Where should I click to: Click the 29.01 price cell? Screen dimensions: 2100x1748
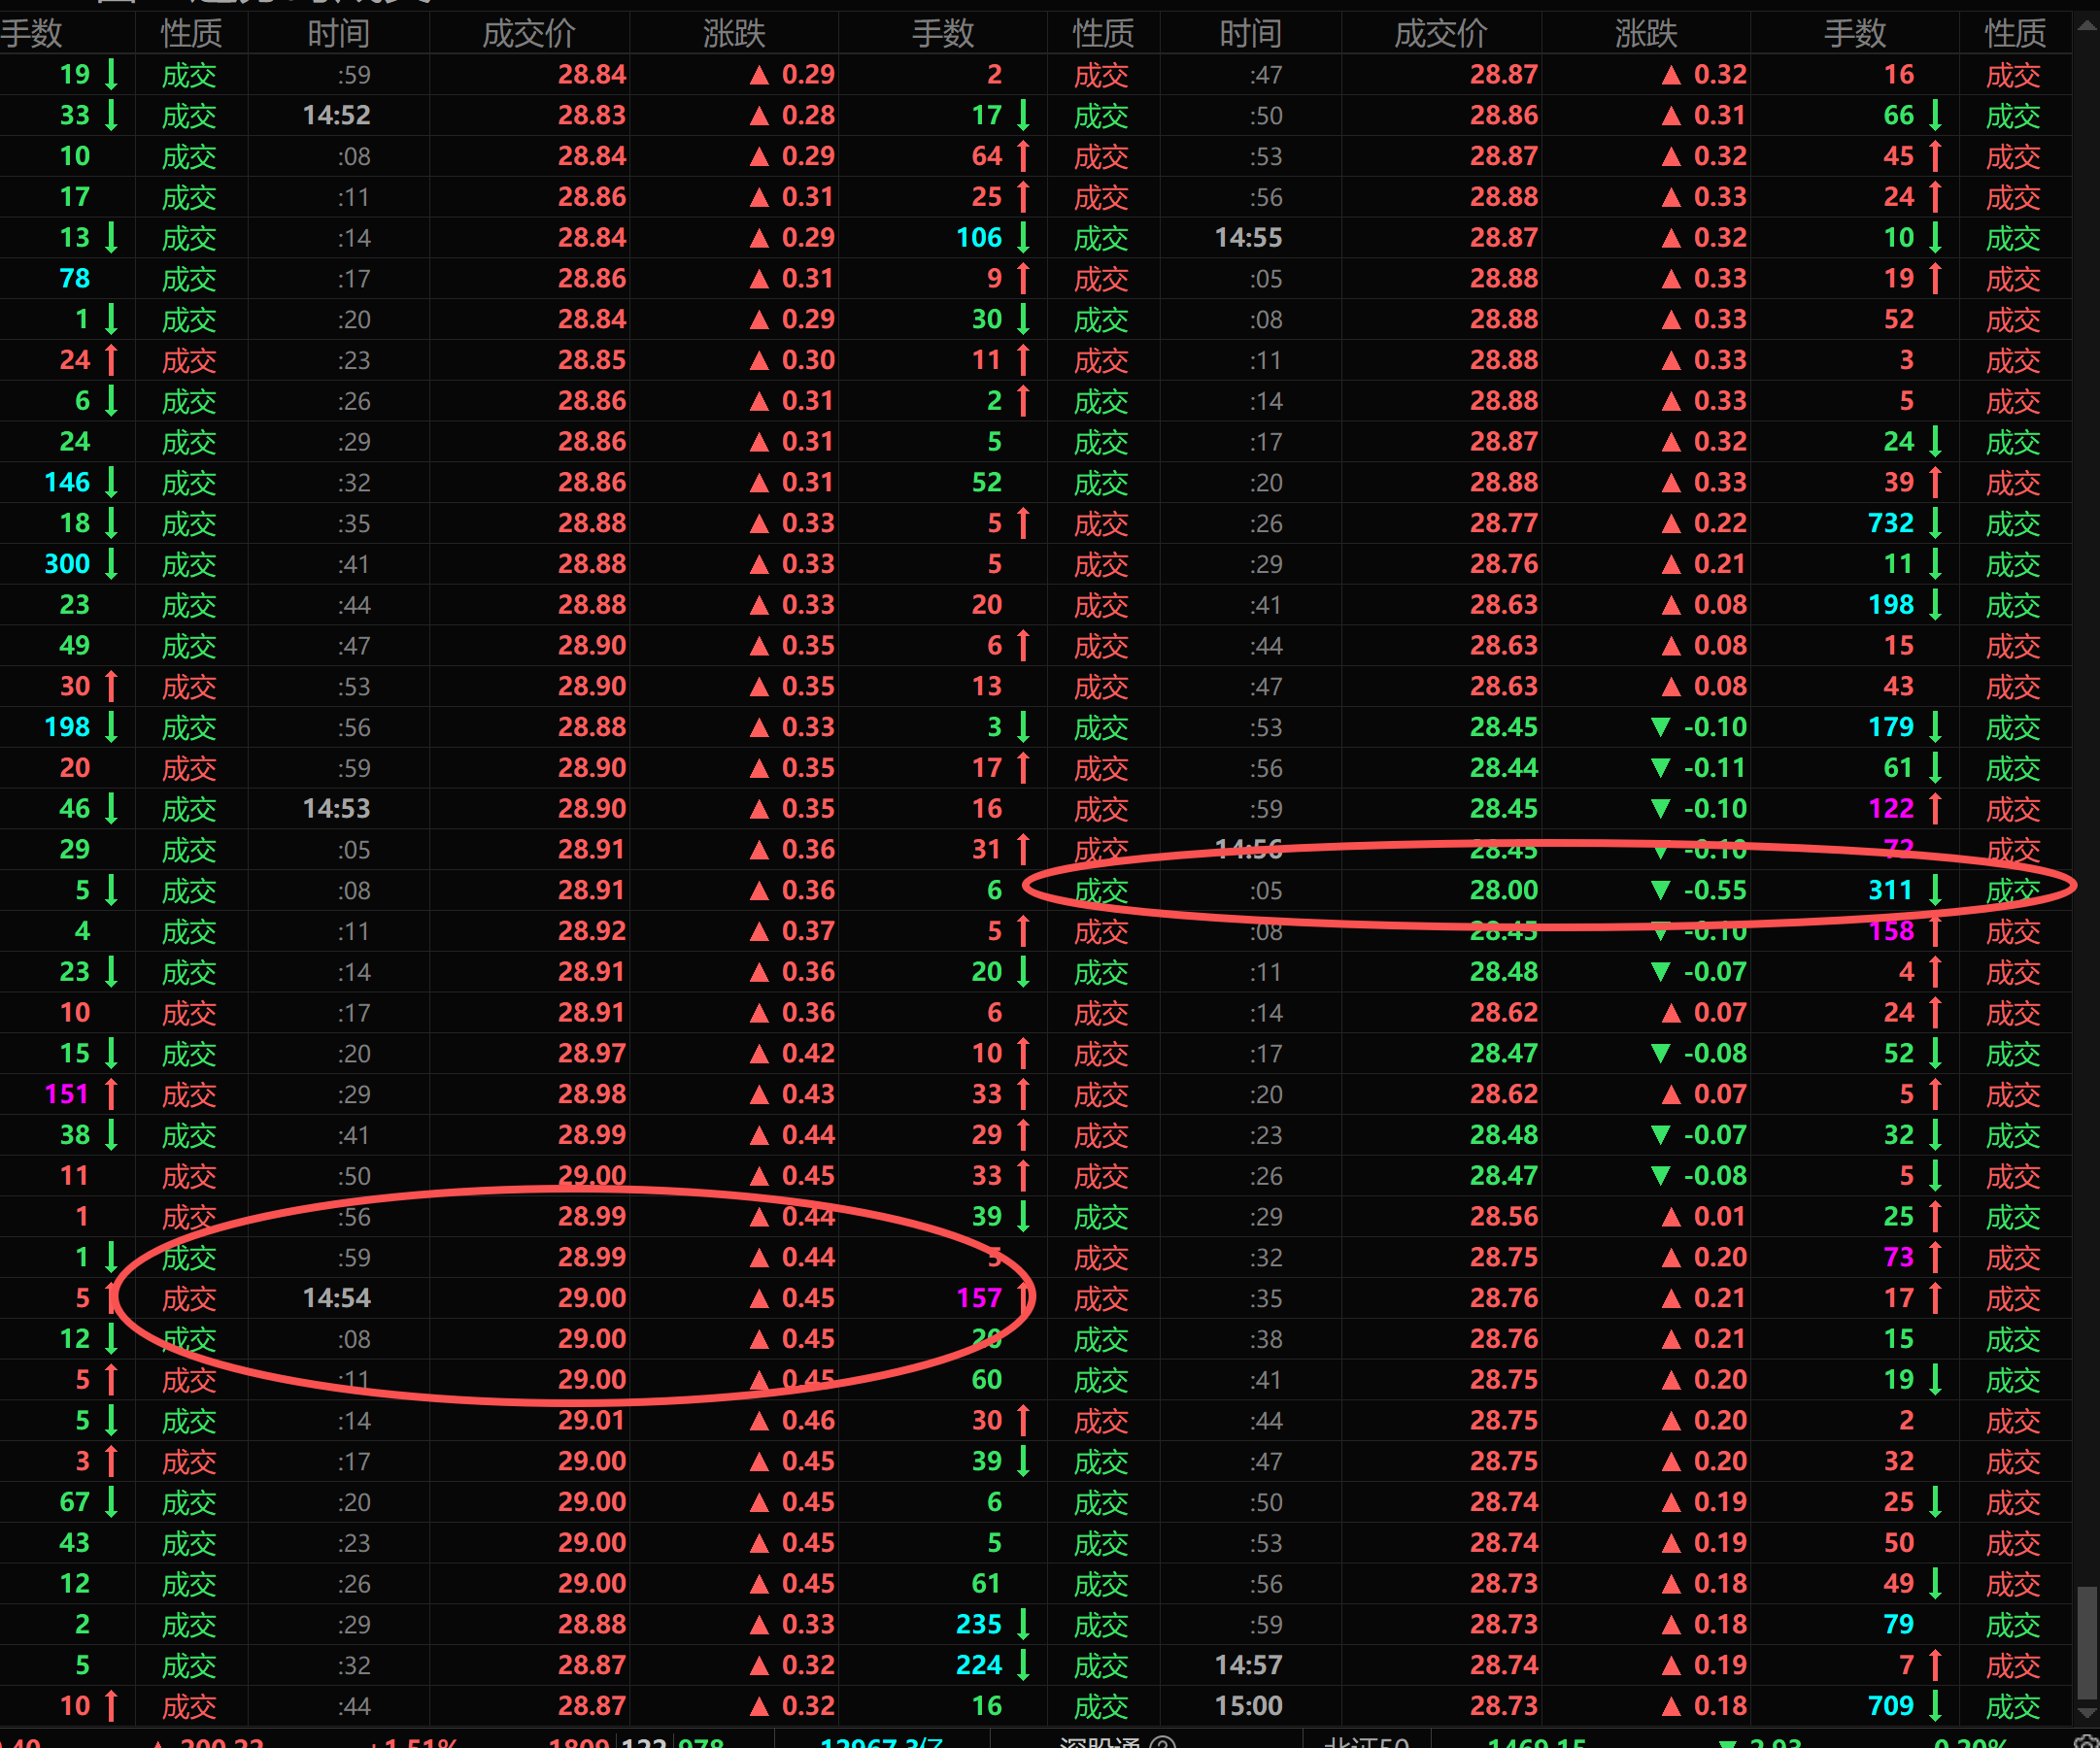tap(591, 1421)
